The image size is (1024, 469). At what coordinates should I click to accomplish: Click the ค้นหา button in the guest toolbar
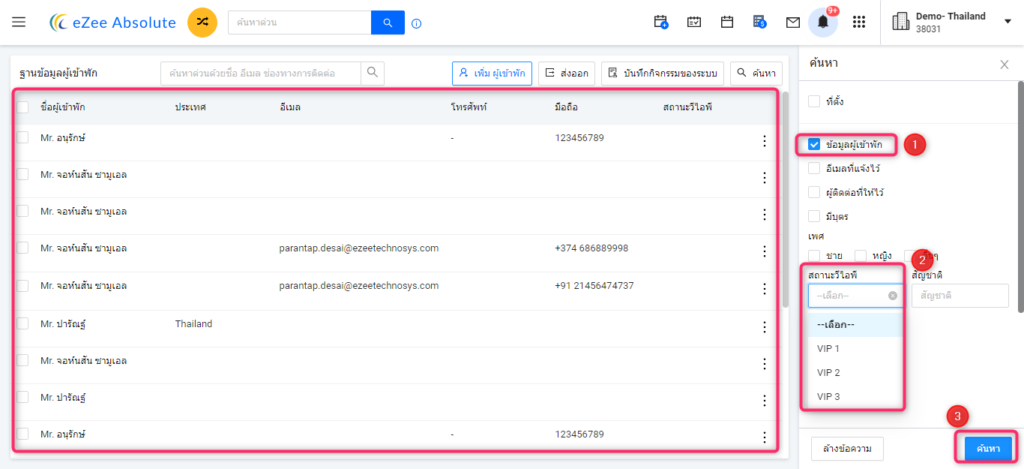[756, 73]
